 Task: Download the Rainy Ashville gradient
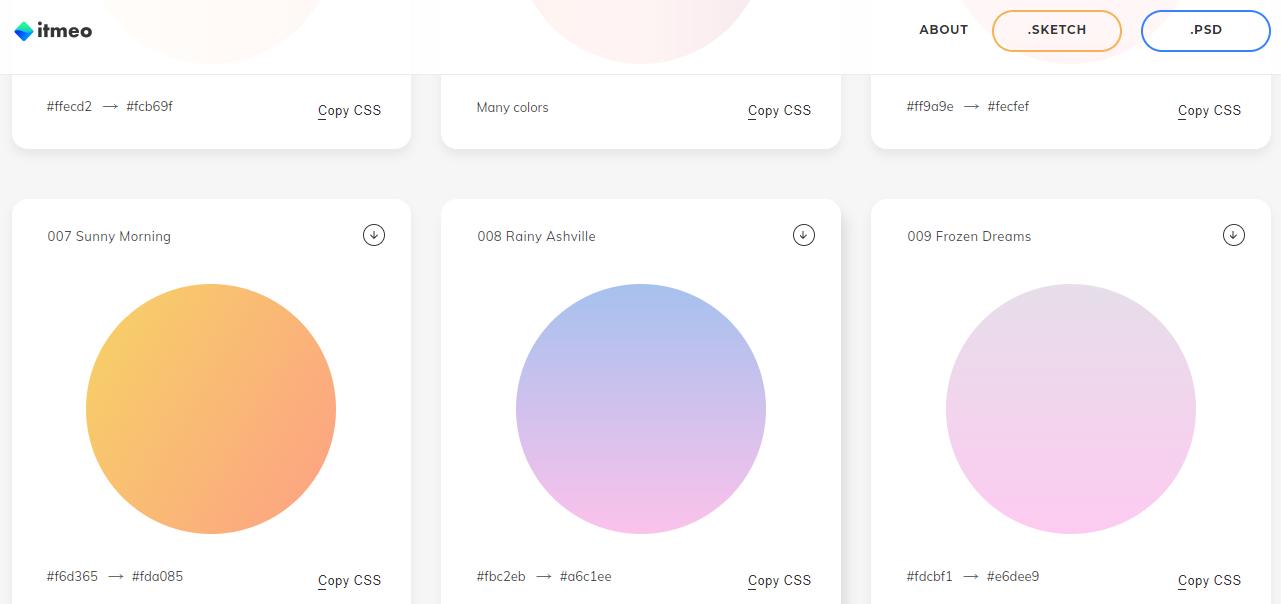tap(804, 235)
